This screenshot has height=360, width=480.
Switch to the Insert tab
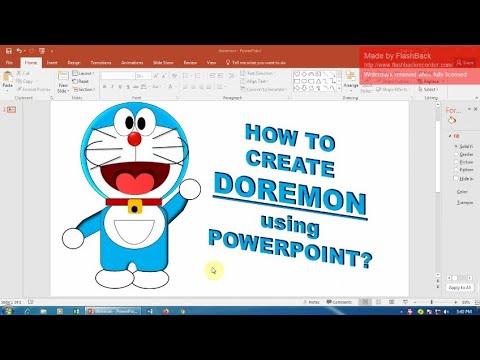(52, 62)
